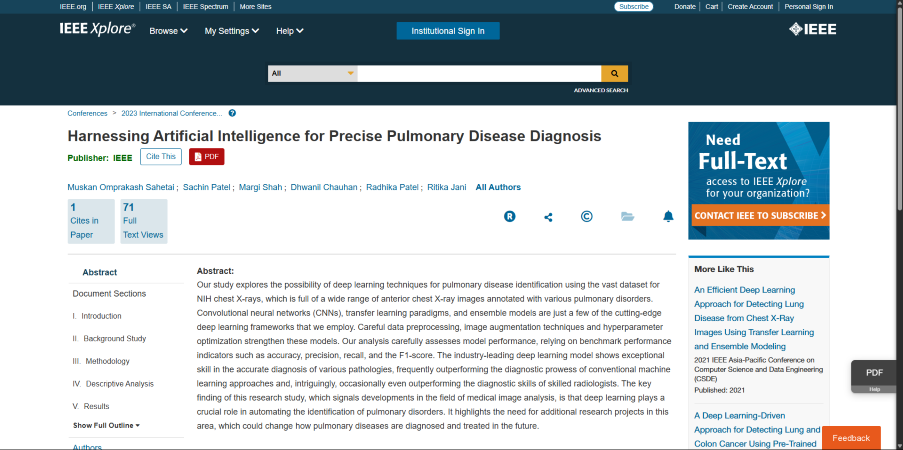Select the Abstract section tab
Image resolution: width=903 pixels, height=450 pixels.
(x=100, y=273)
